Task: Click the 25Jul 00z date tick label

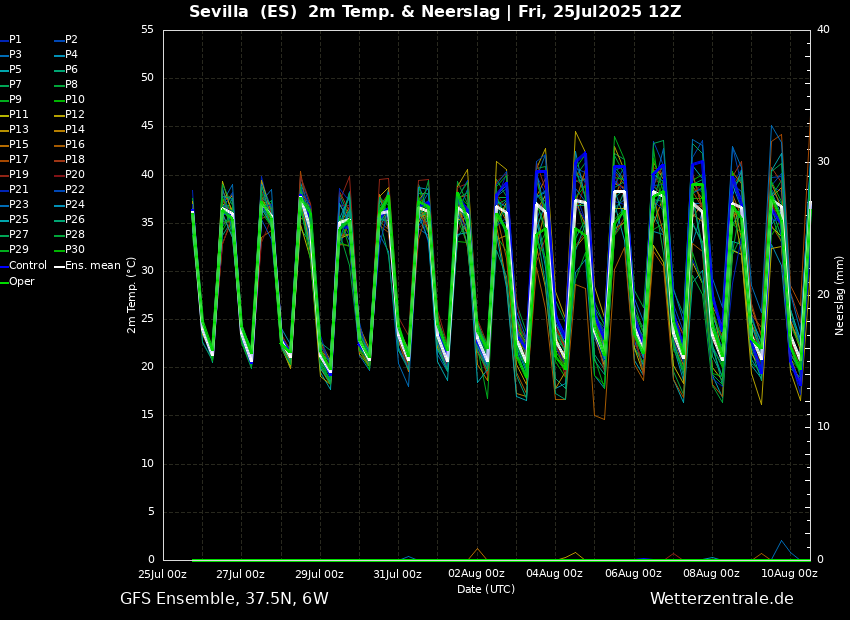Action: coord(162,574)
